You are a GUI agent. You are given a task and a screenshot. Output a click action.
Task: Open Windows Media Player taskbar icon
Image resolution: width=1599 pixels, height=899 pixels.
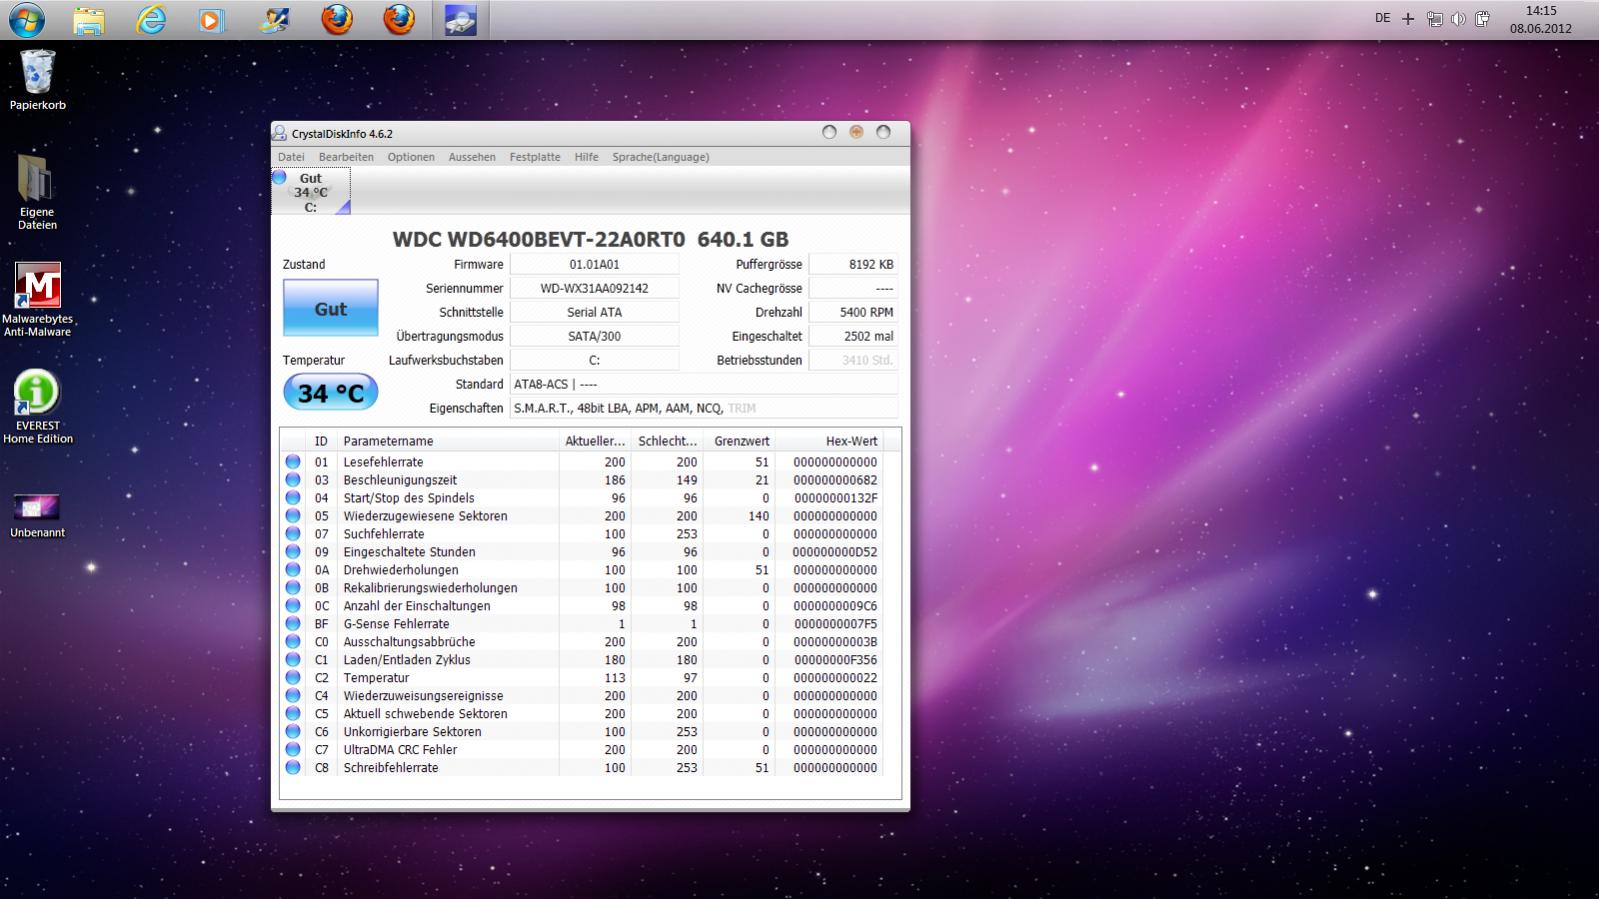(x=212, y=20)
